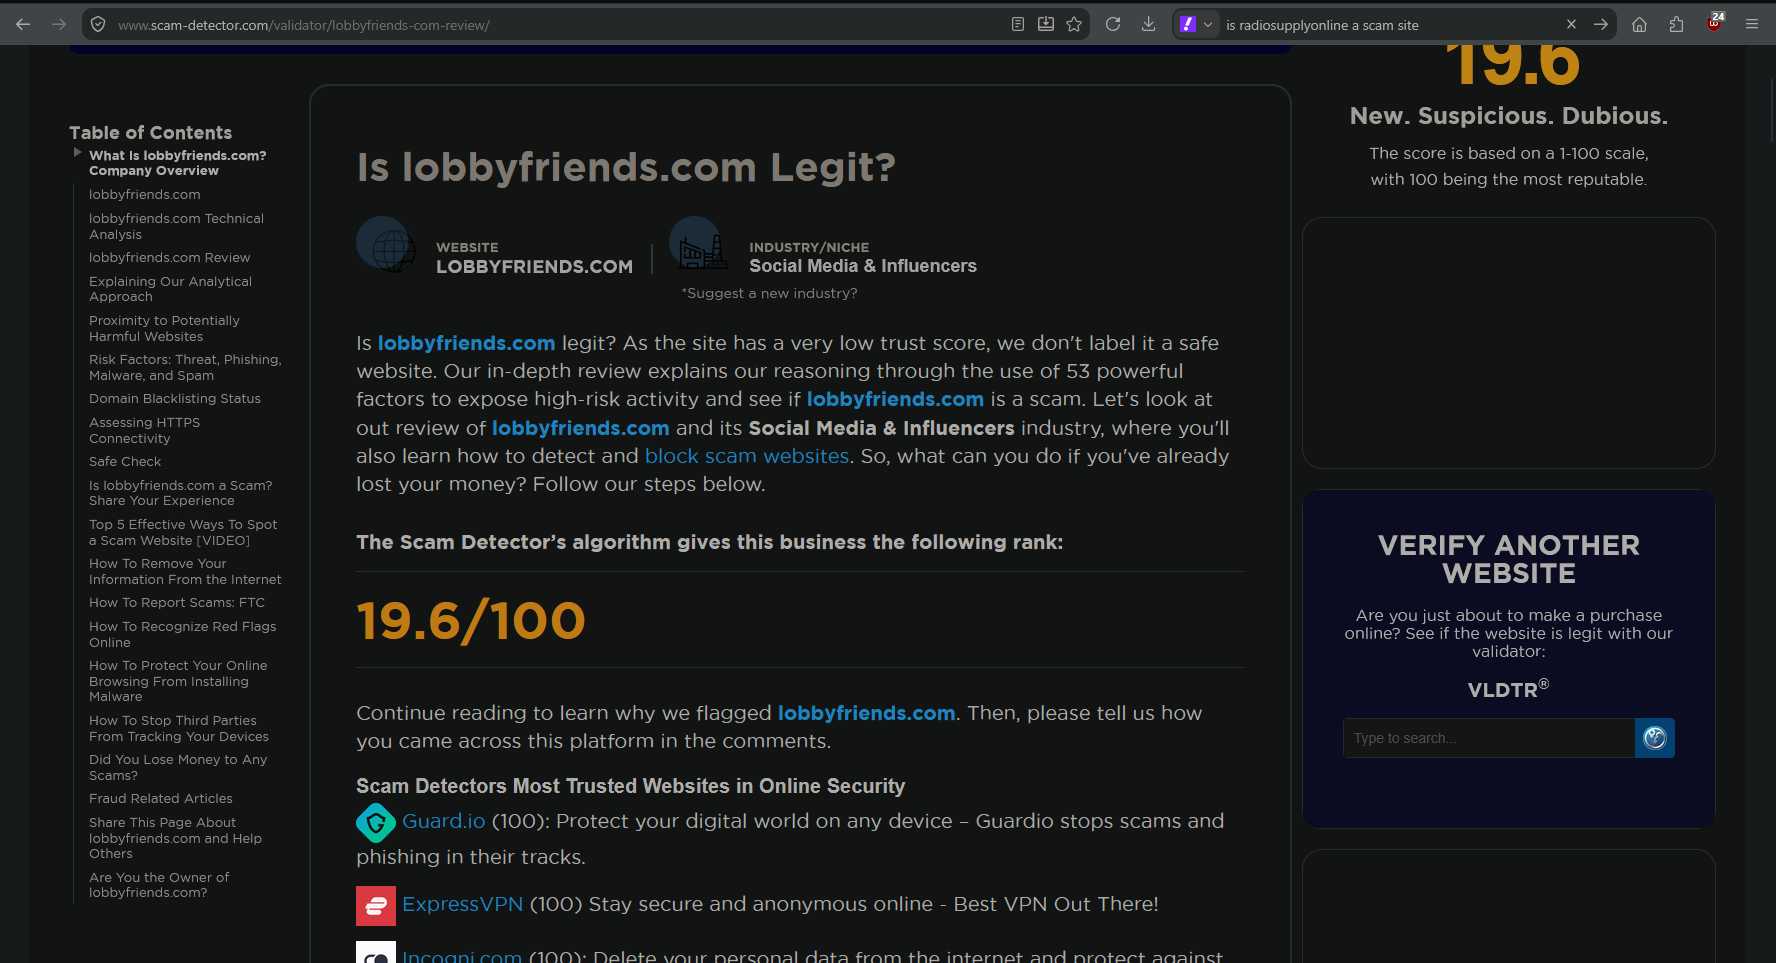This screenshot has width=1776, height=963.
Task: Clear the search bar text
Action: (x=1571, y=24)
